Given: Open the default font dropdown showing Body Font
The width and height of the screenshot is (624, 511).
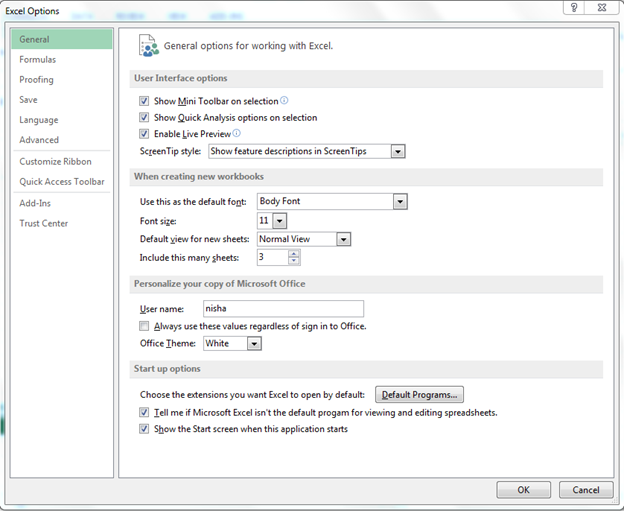Looking at the screenshot, I should (x=400, y=201).
